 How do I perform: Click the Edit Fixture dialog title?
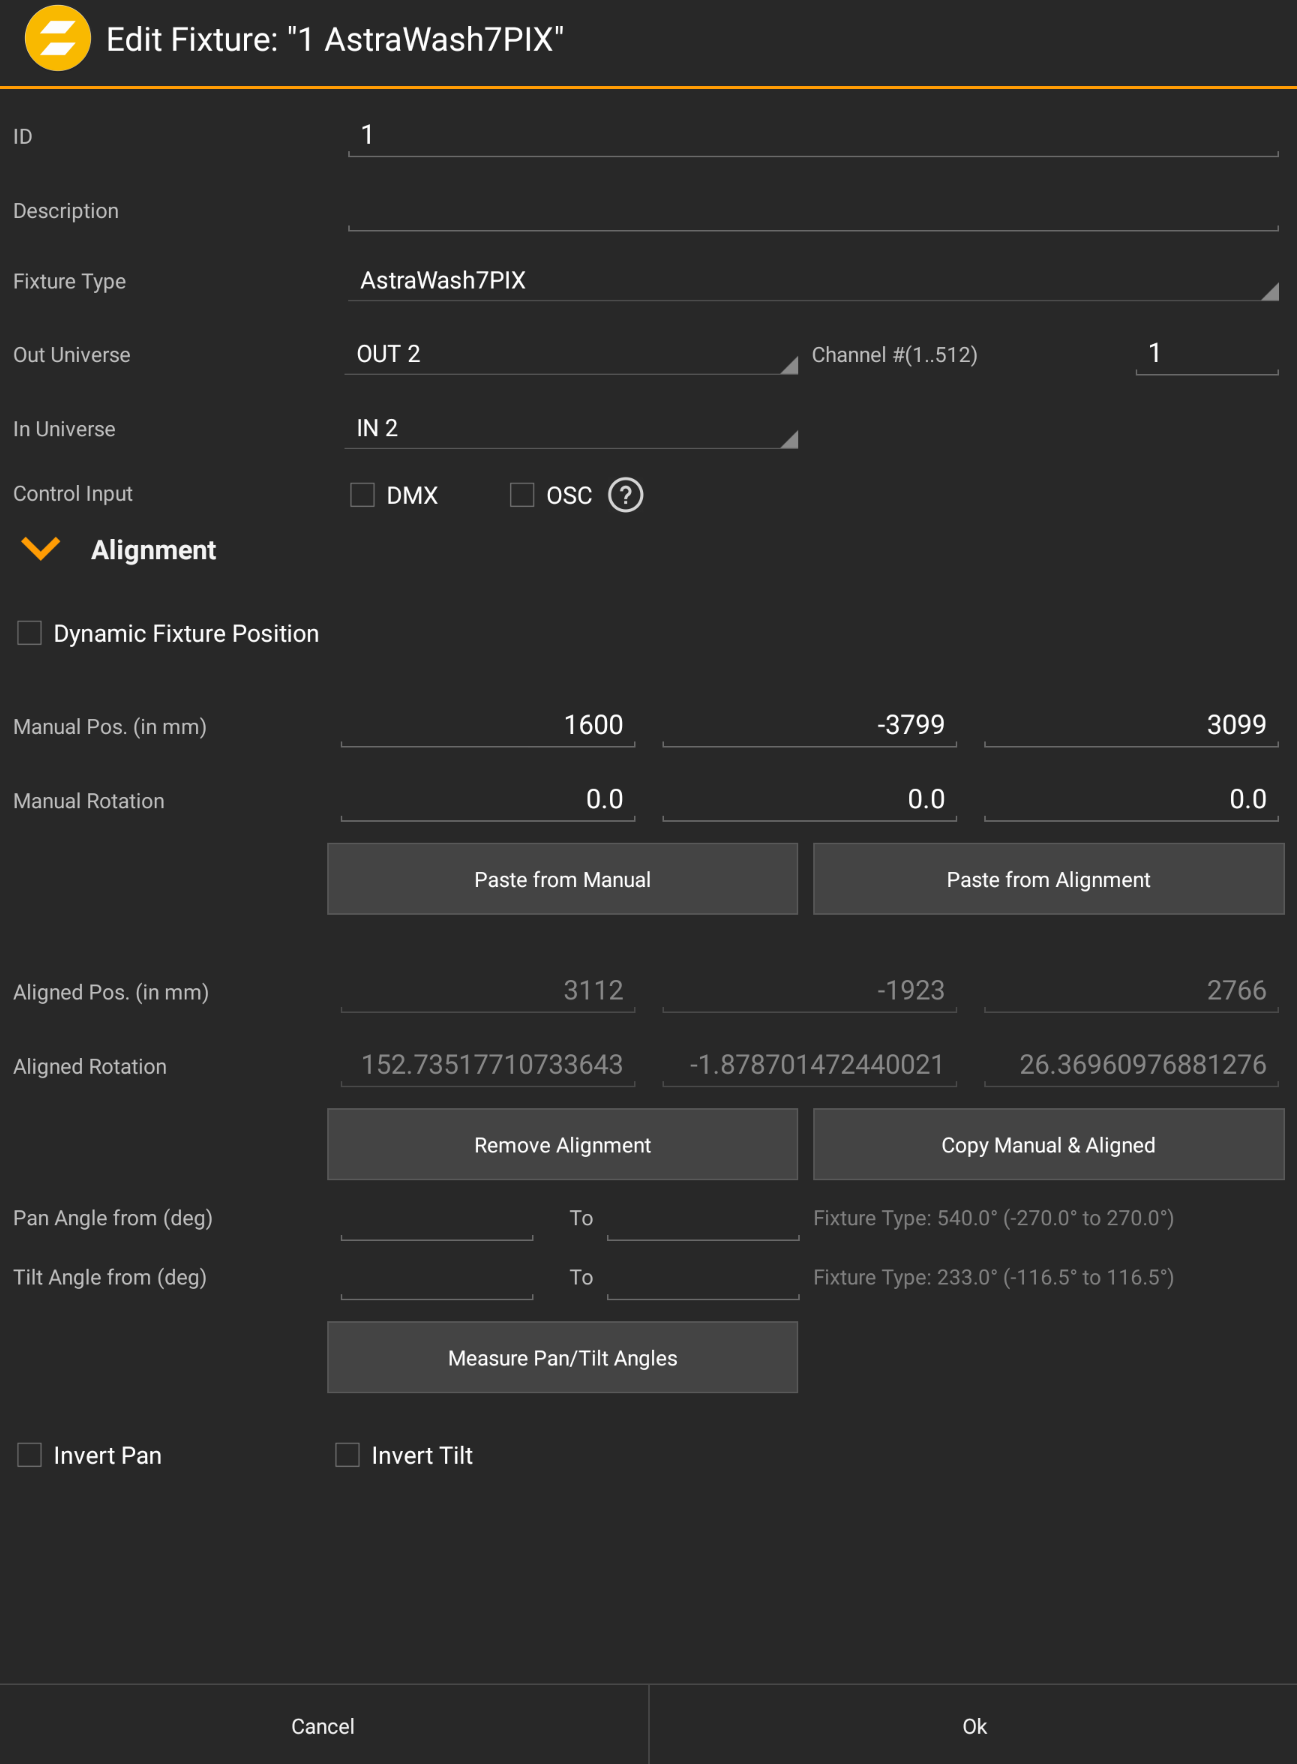click(x=335, y=39)
